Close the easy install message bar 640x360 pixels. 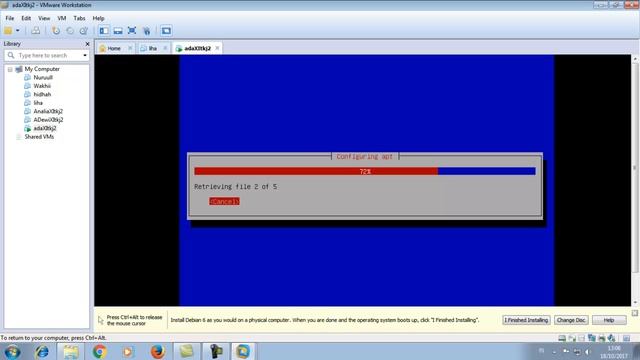(x=635, y=313)
